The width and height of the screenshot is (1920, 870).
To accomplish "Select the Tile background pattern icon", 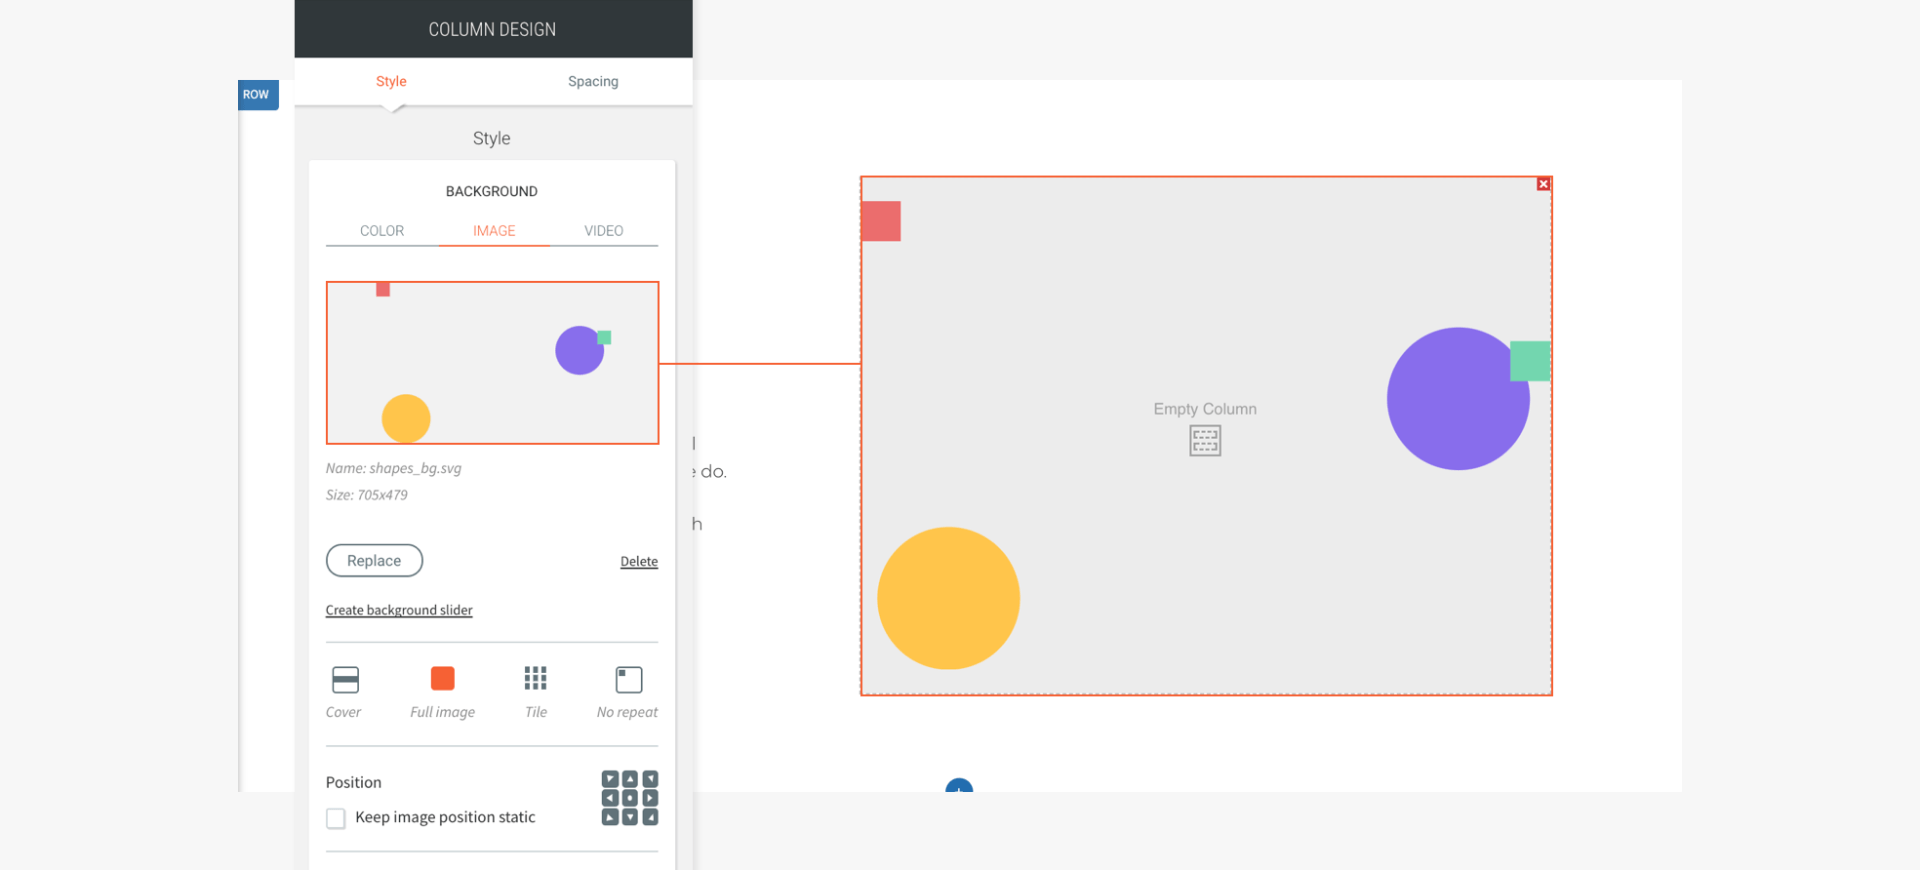I will tap(536, 679).
